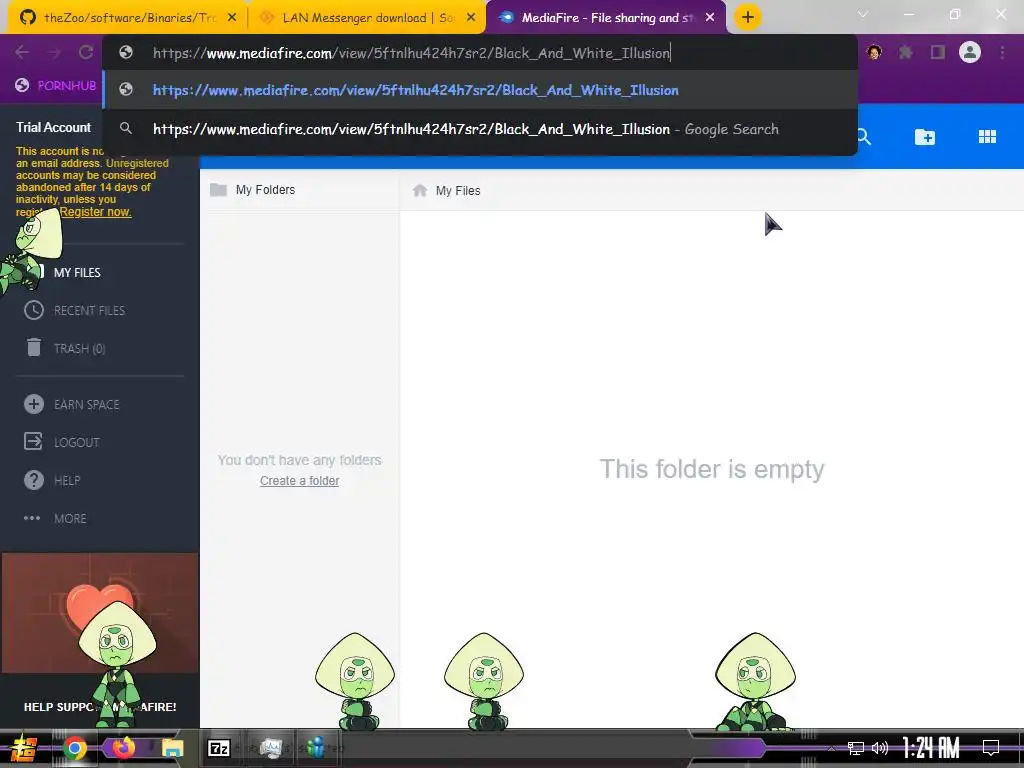Open the Windows Start menu button
This screenshot has height=768, width=1024.
[23, 748]
